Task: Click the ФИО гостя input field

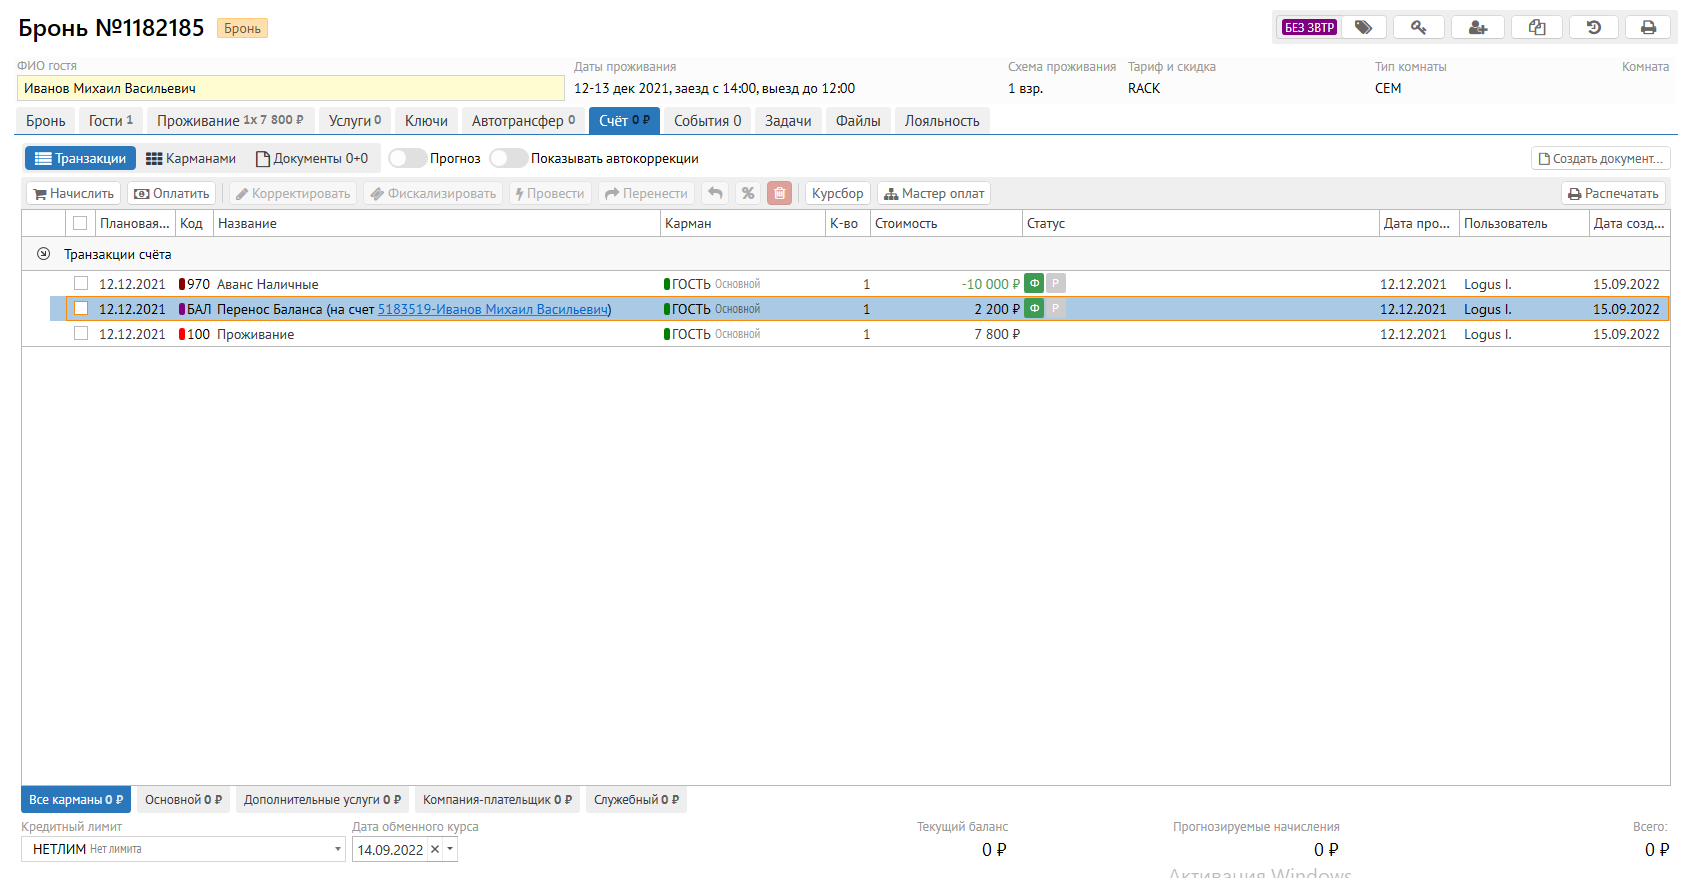Action: [x=290, y=88]
